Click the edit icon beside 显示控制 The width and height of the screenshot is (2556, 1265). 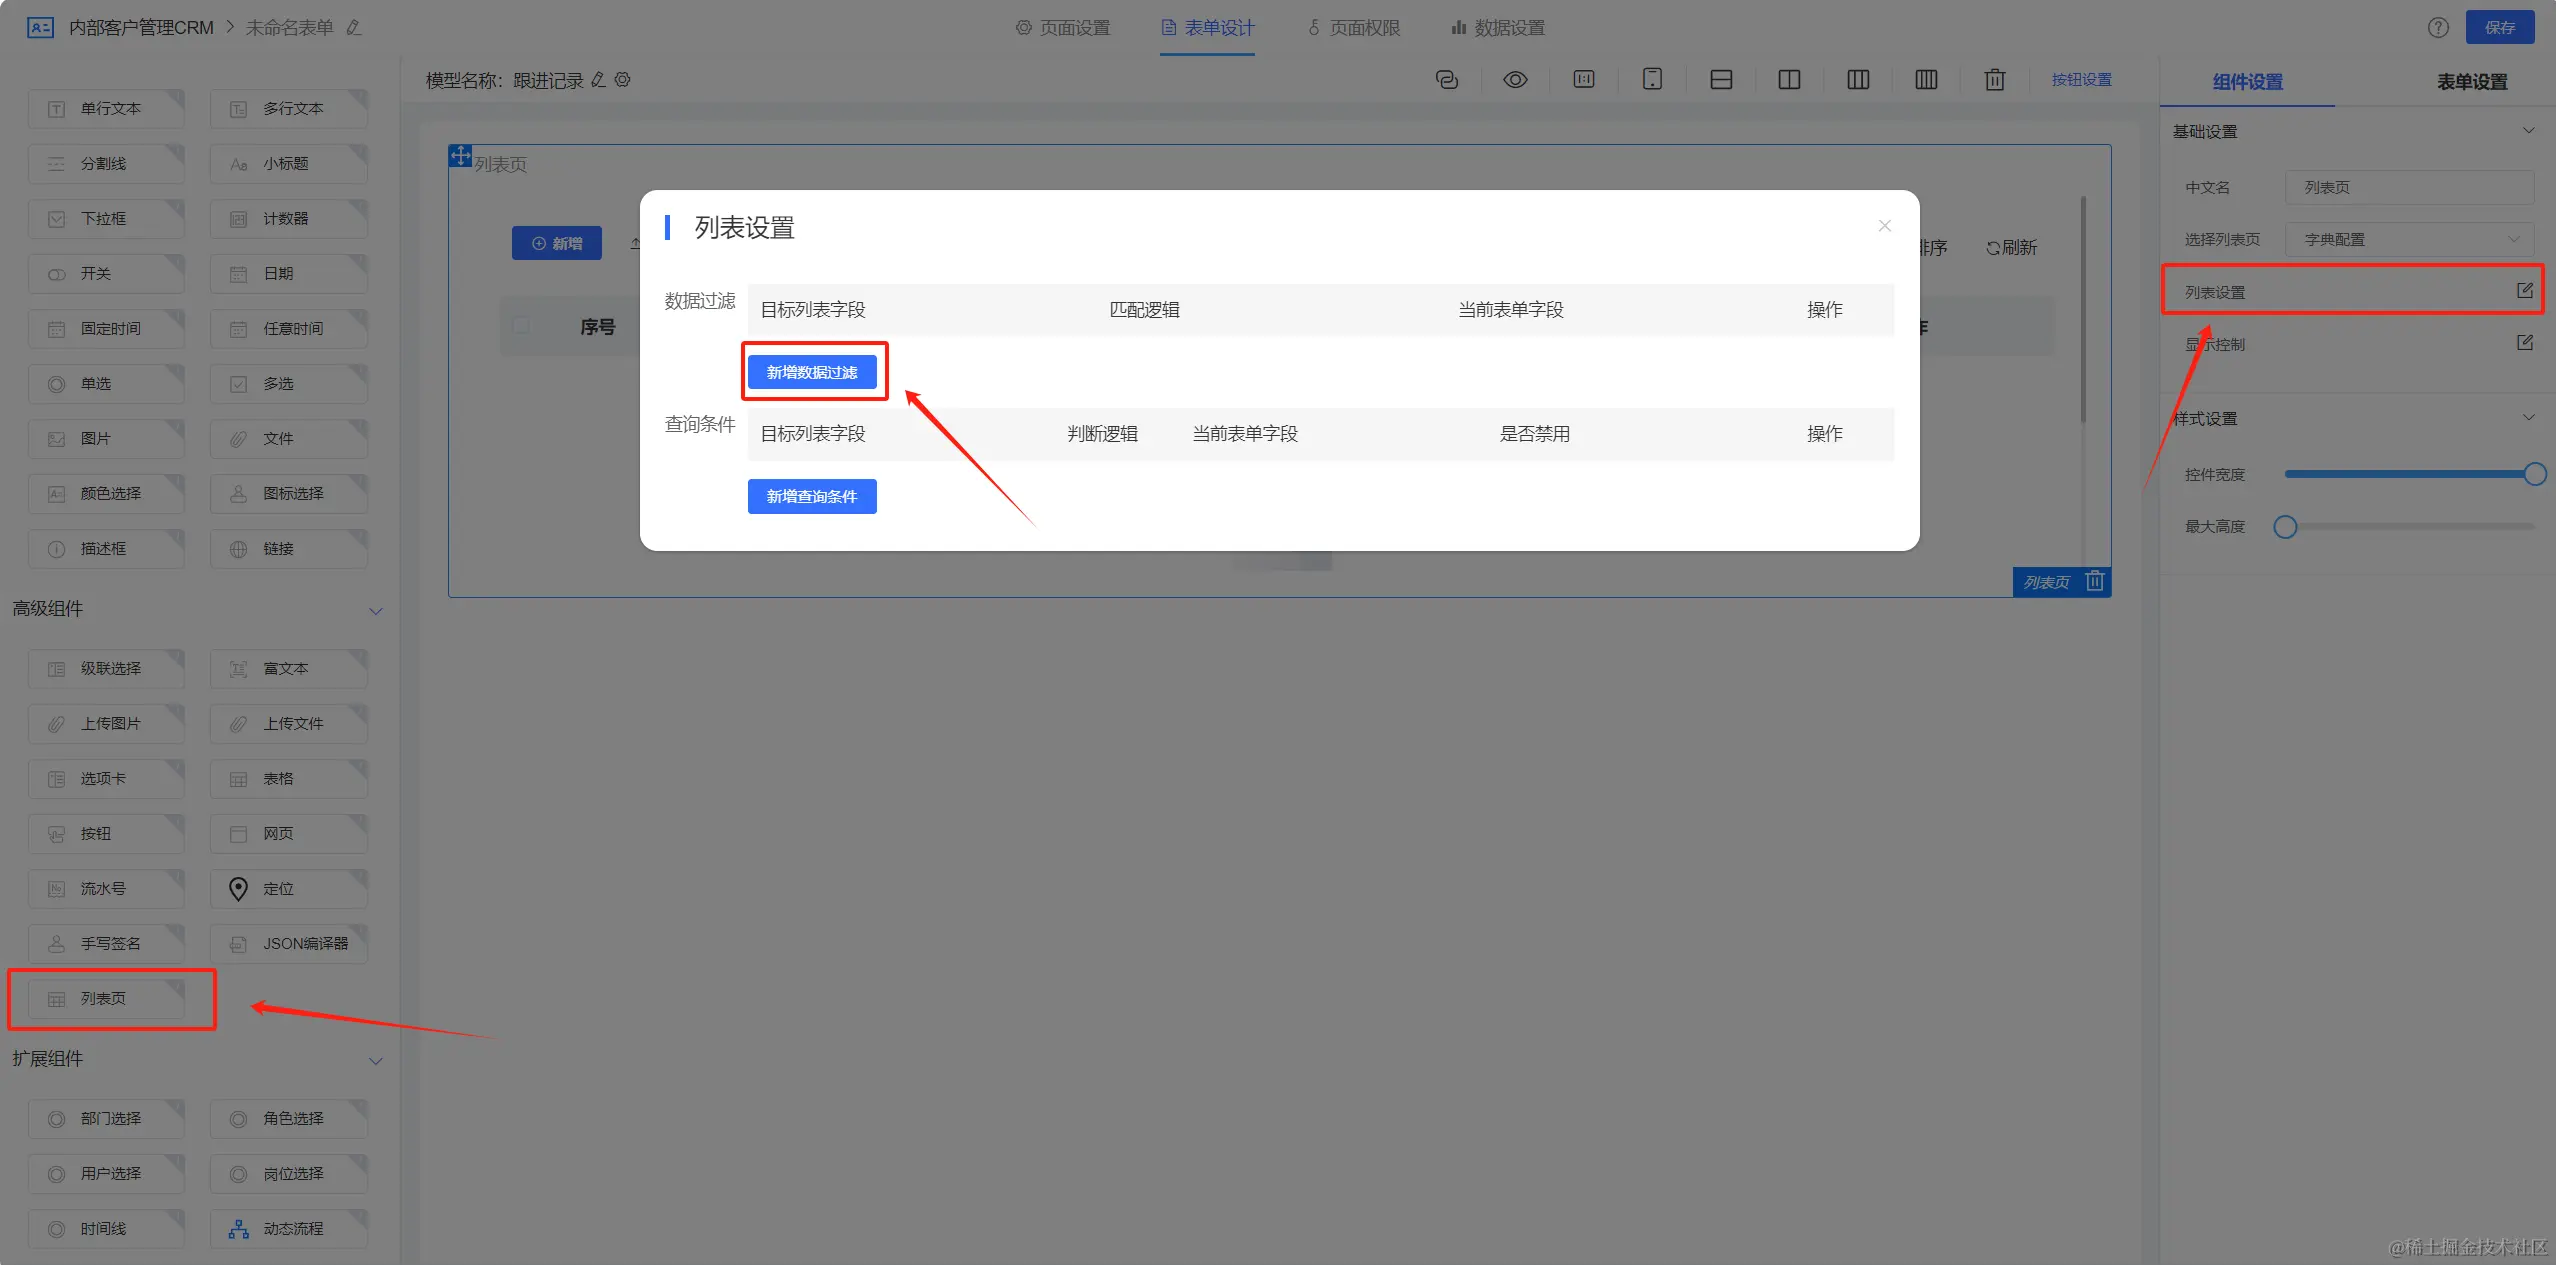(x=2524, y=343)
